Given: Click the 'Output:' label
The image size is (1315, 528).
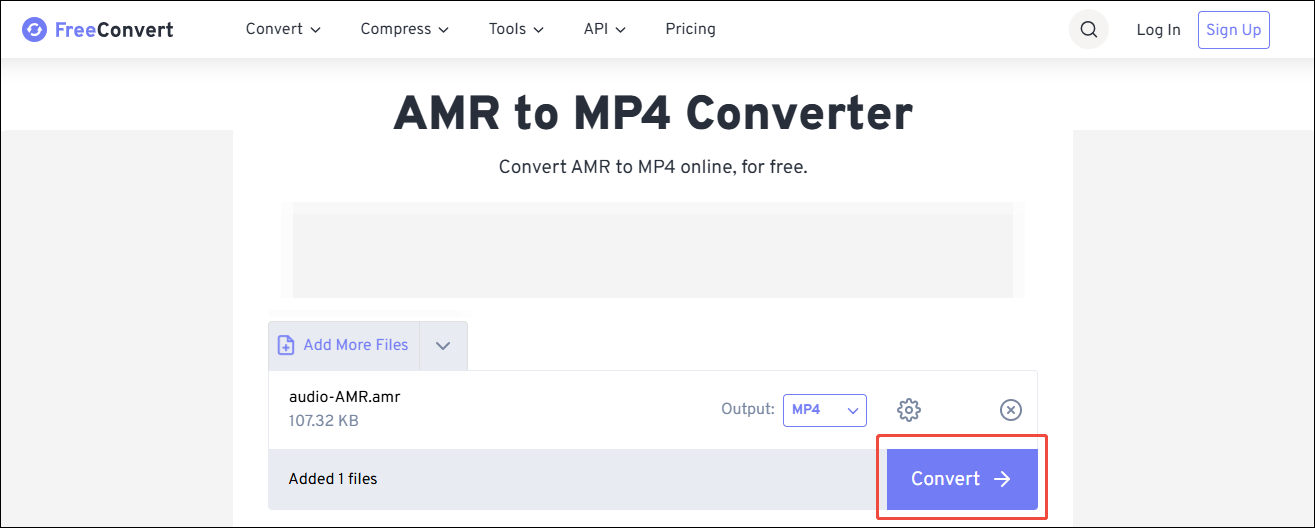Looking at the screenshot, I should point(747,409).
